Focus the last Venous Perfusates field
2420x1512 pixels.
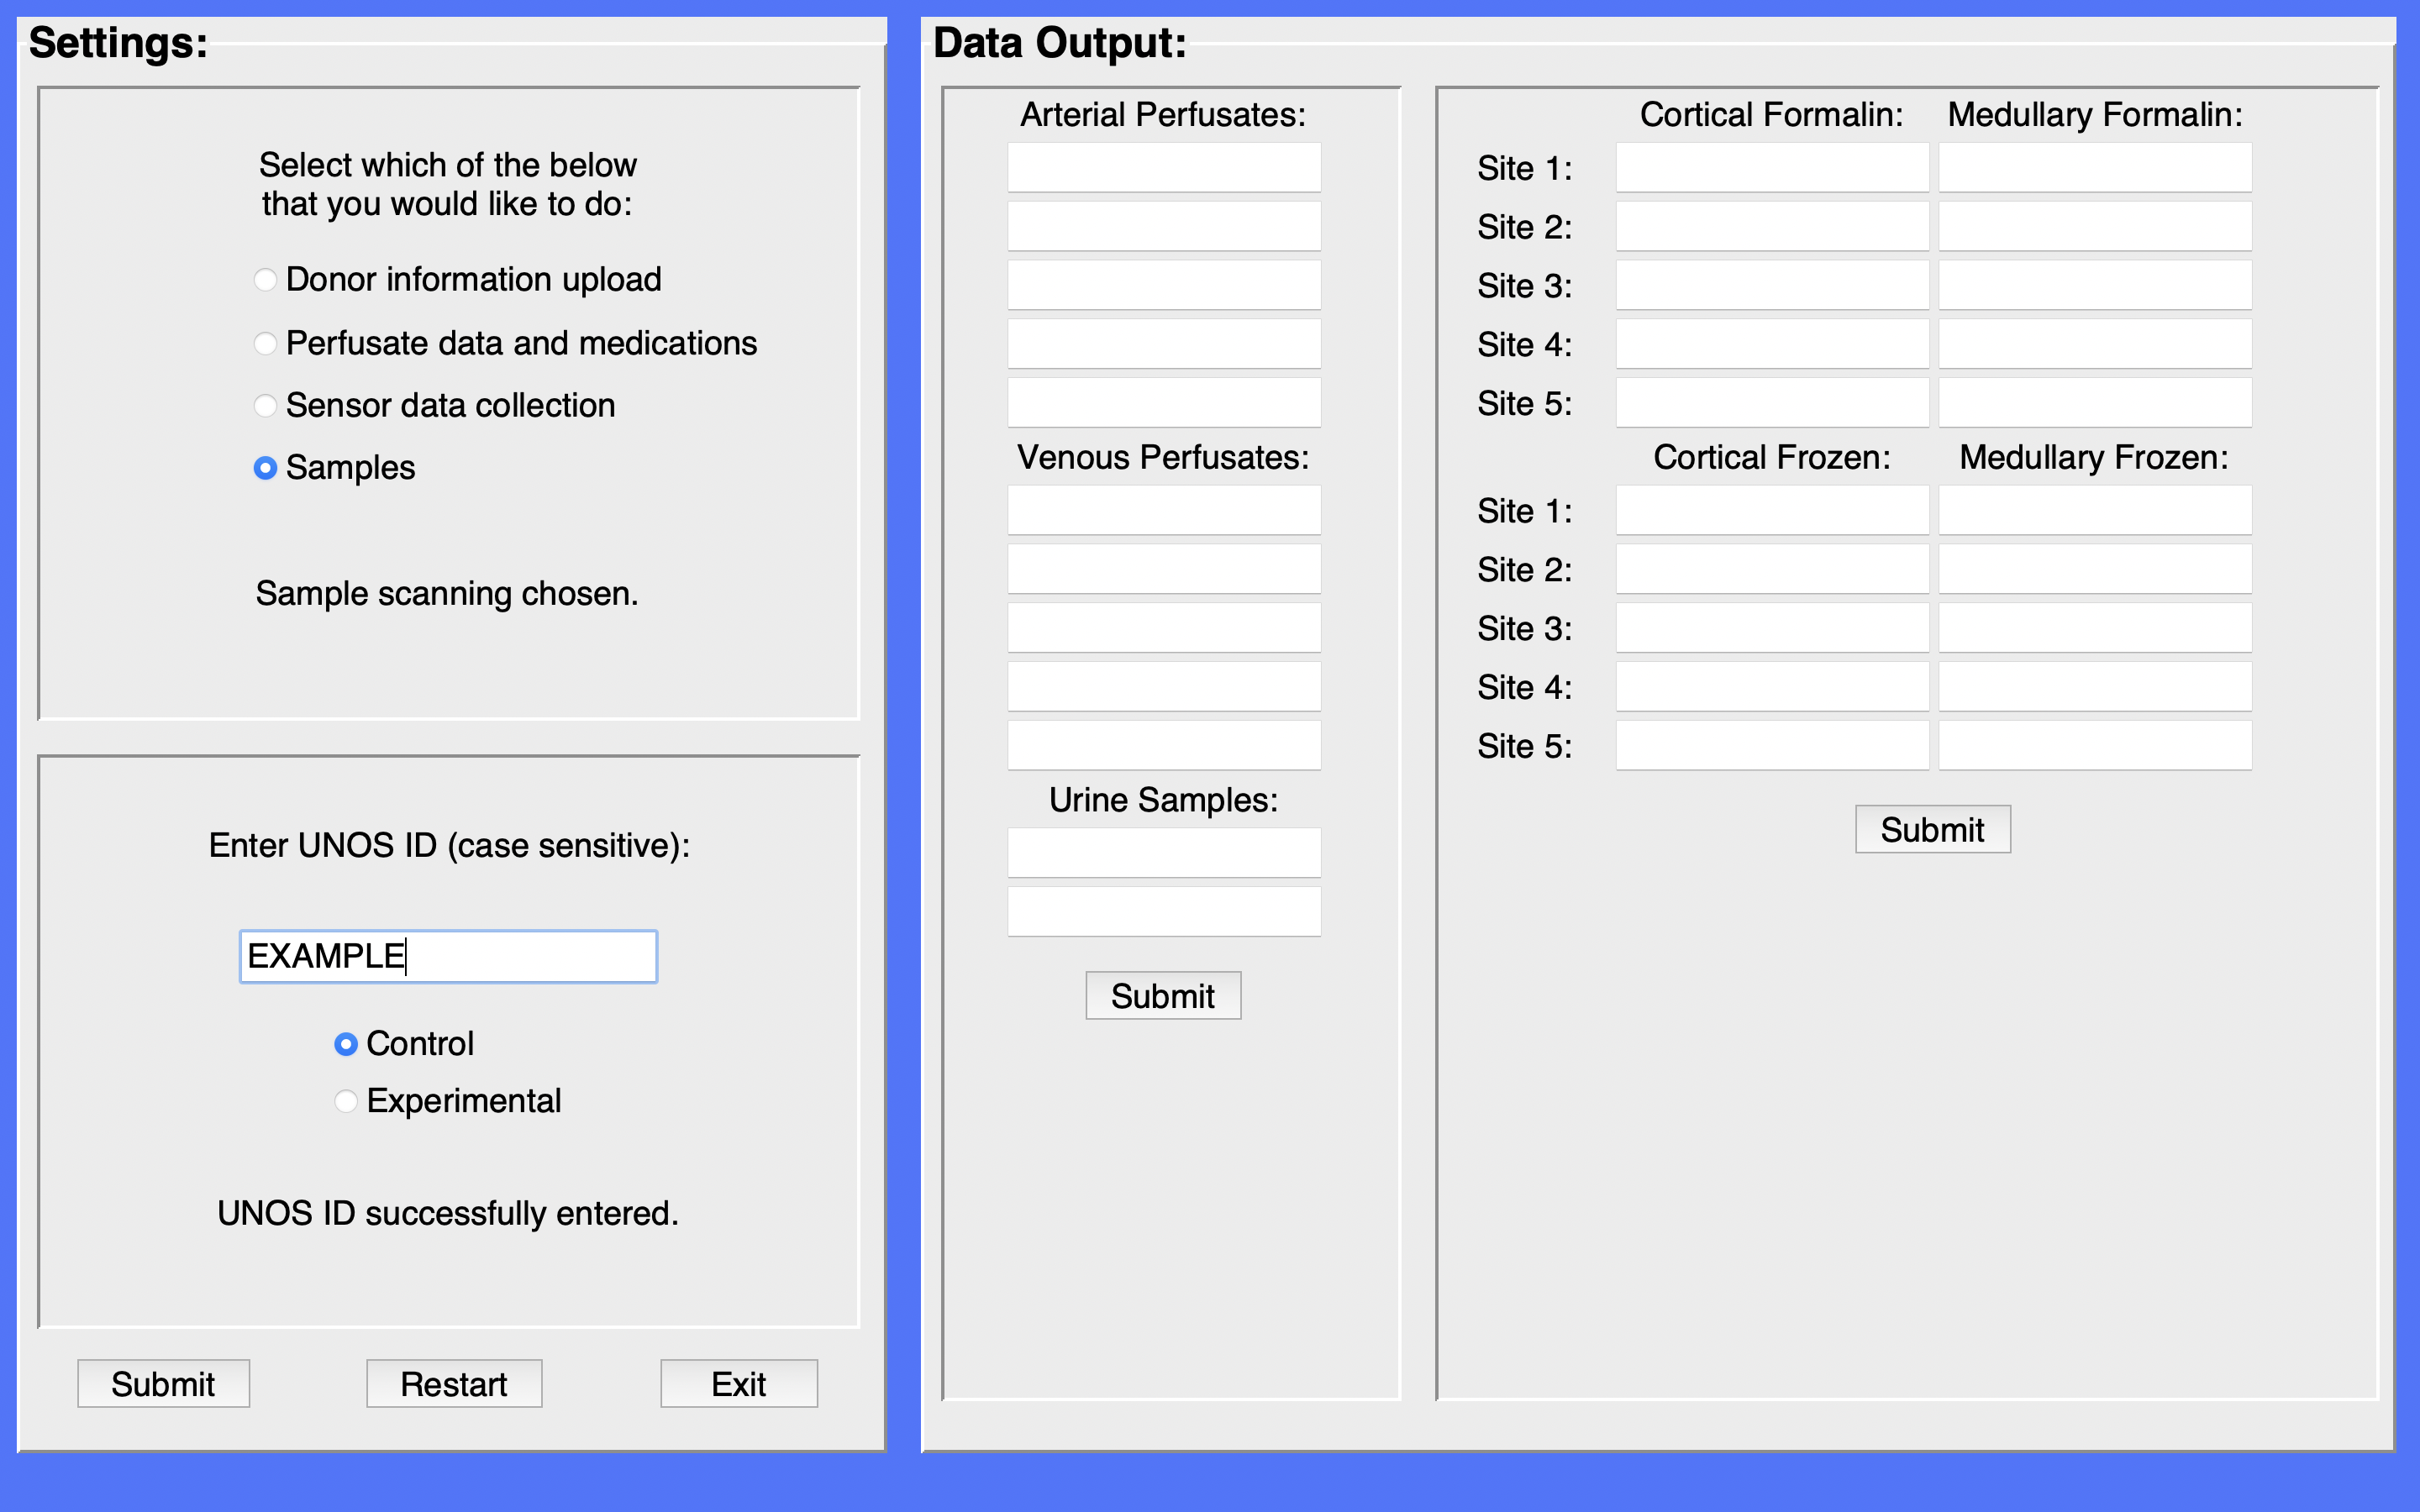click(x=1164, y=746)
